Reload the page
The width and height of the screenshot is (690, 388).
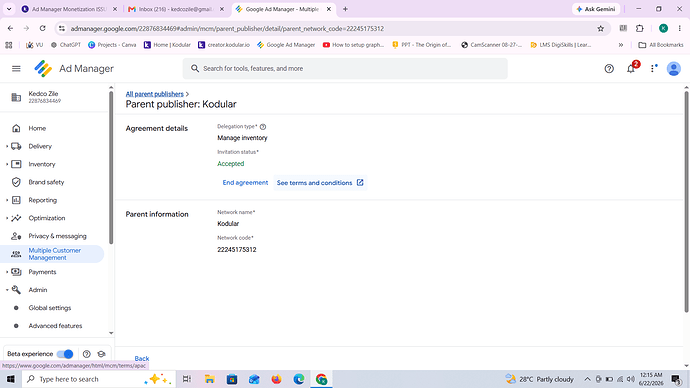(x=42, y=29)
